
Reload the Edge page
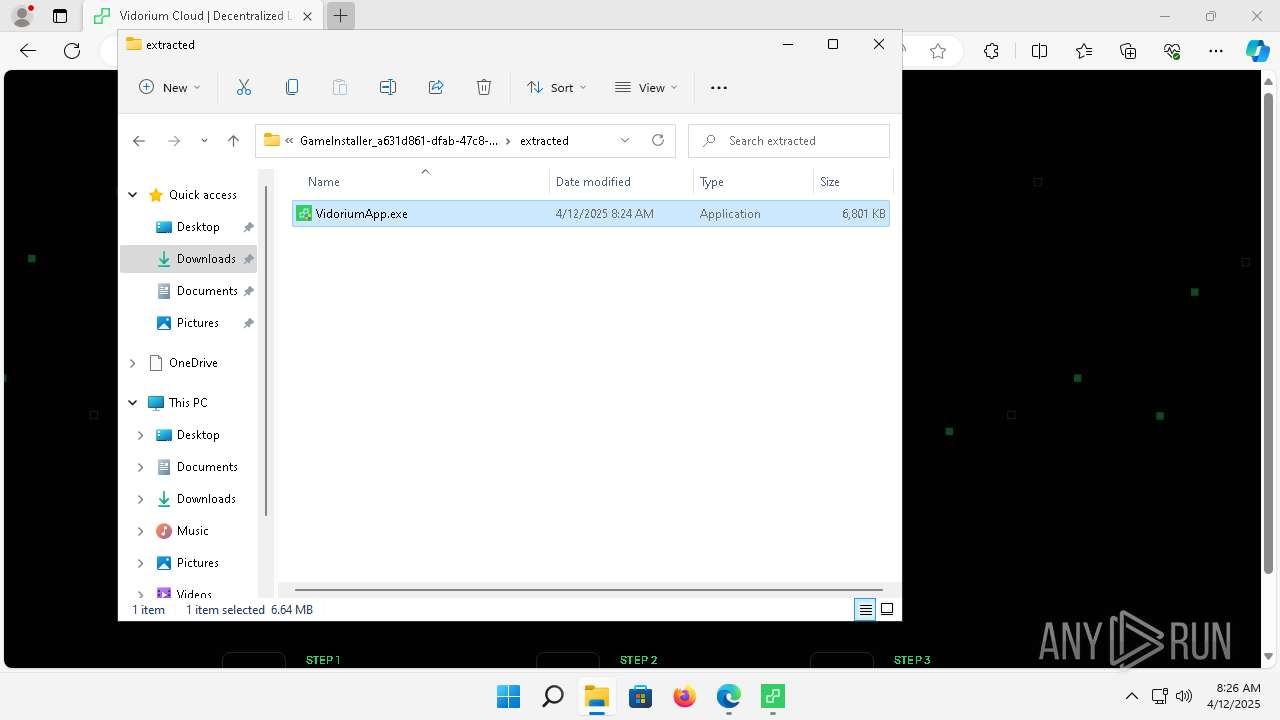pyautogui.click(x=72, y=51)
